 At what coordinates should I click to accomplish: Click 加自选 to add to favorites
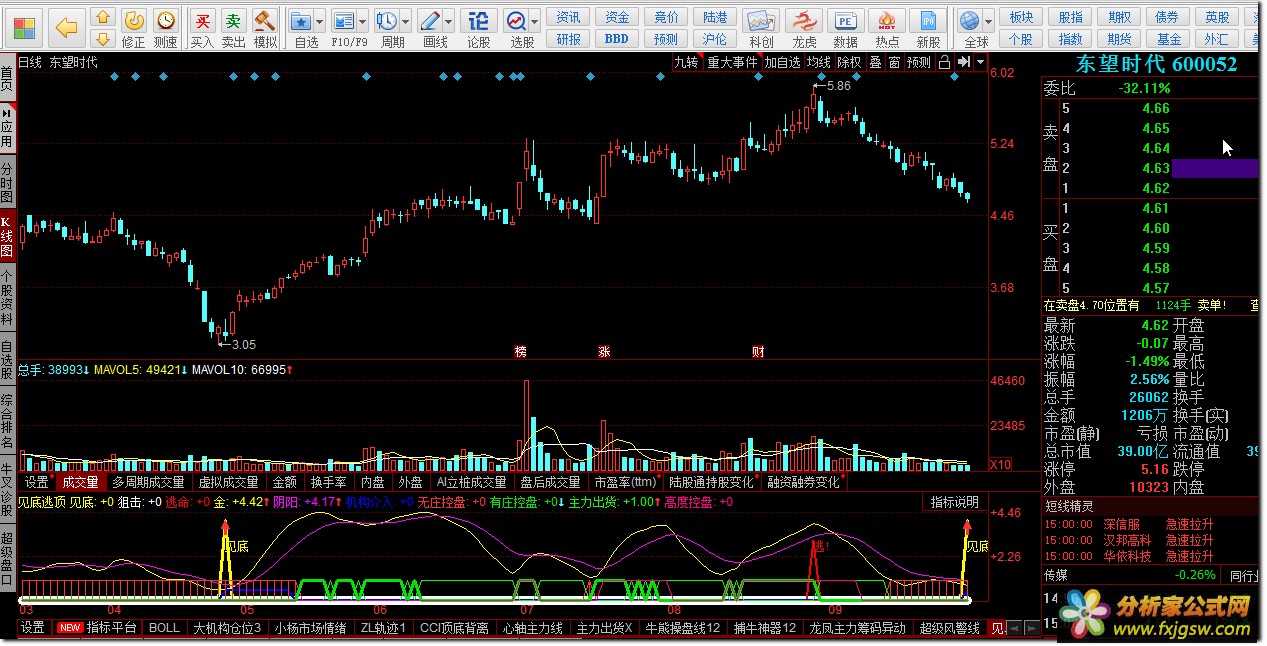783,62
